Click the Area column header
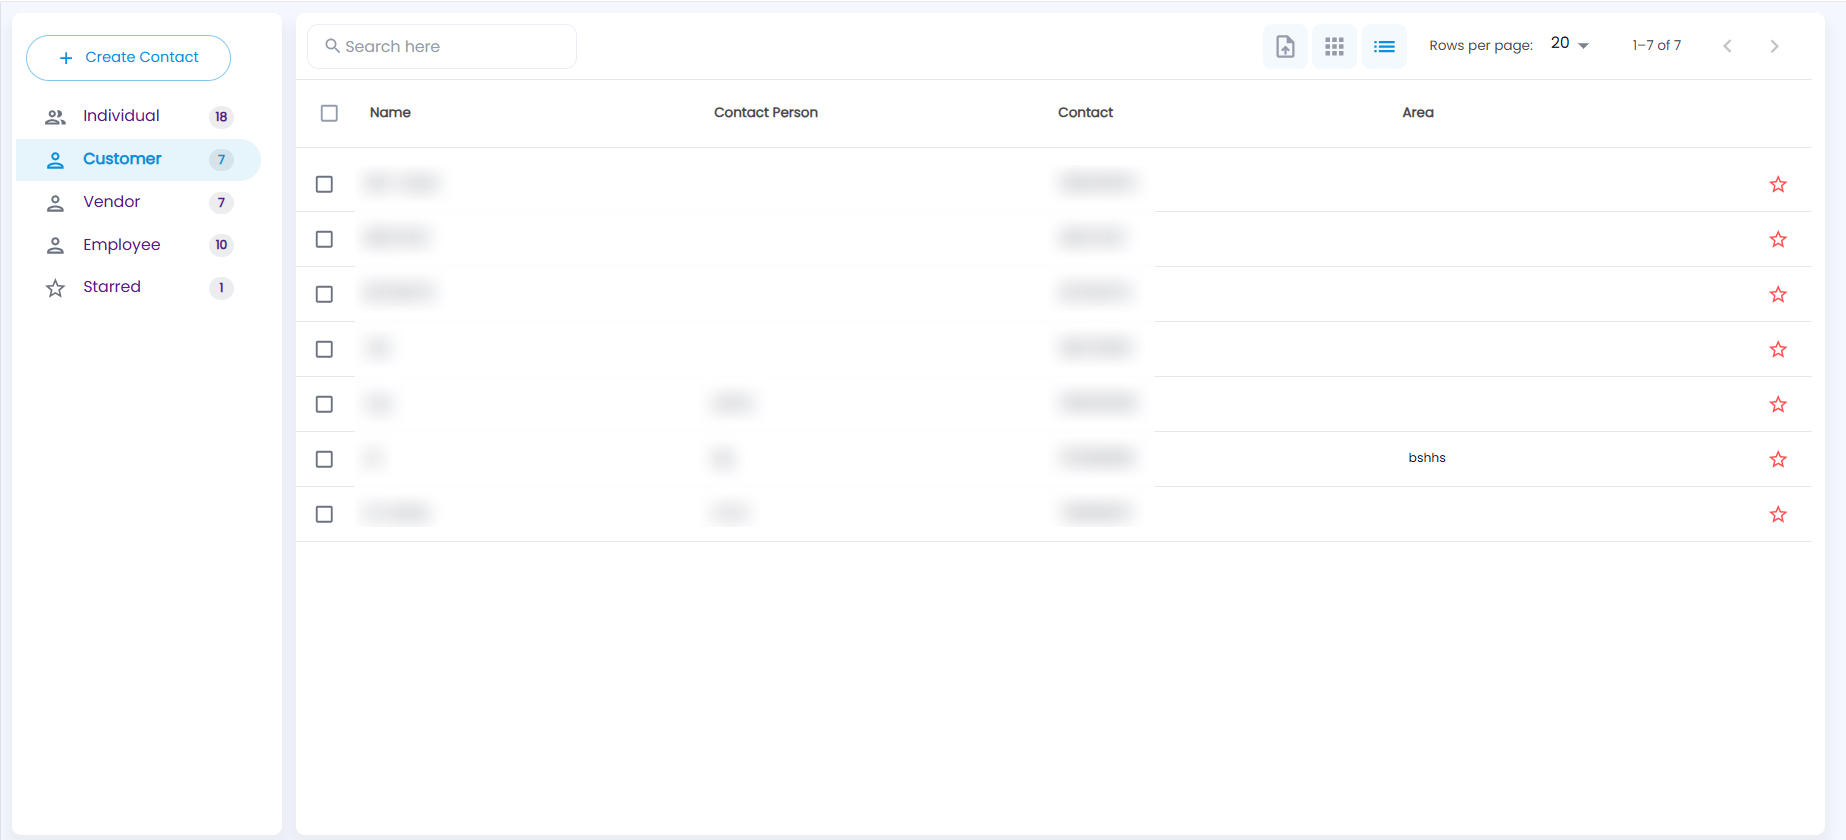The width and height of the screenshot is (1846, 840). (1418, 113)
